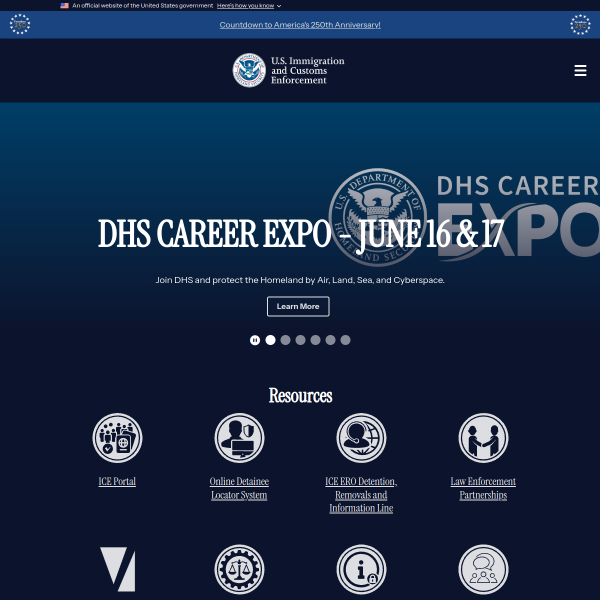The image size is (600, 600).
Task: Click the DHS Career Expo banner image
Action: coord(464,217)
